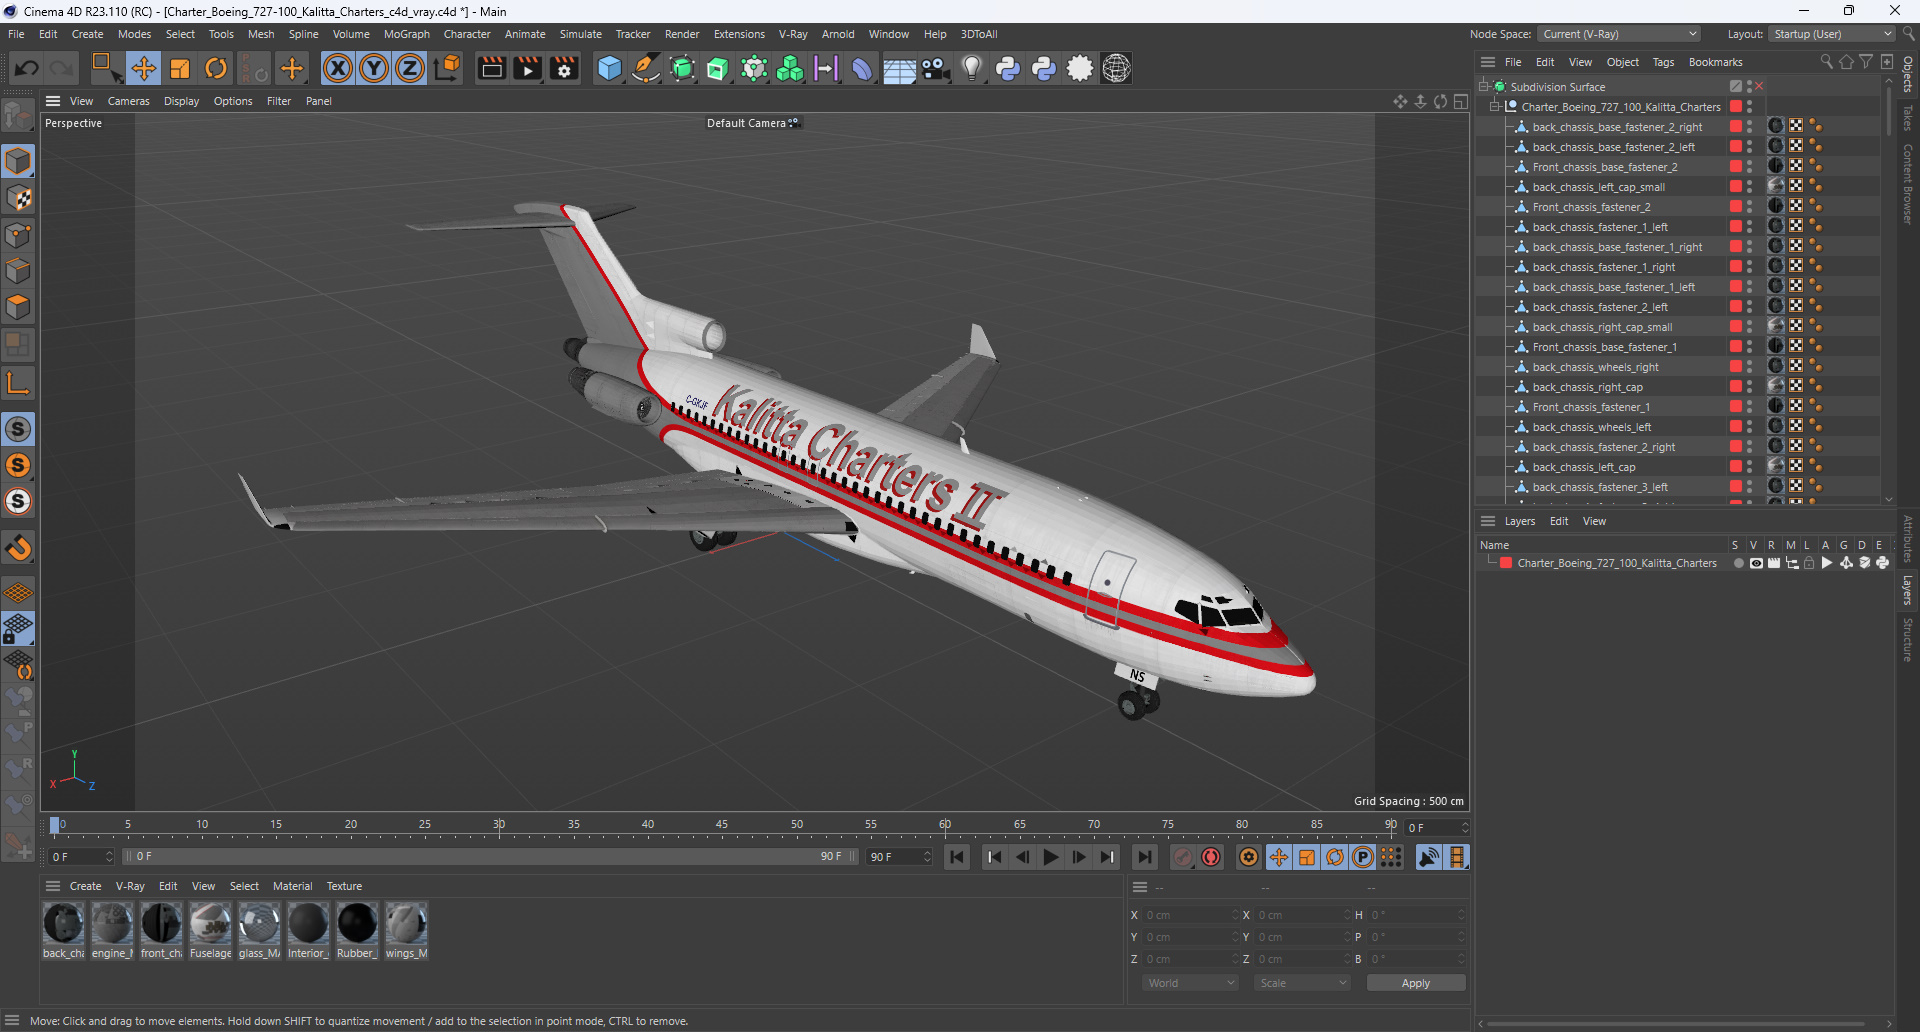Click frame 45 on timeline ruler
This screenshot has width=1920, height=1032.
722,825
